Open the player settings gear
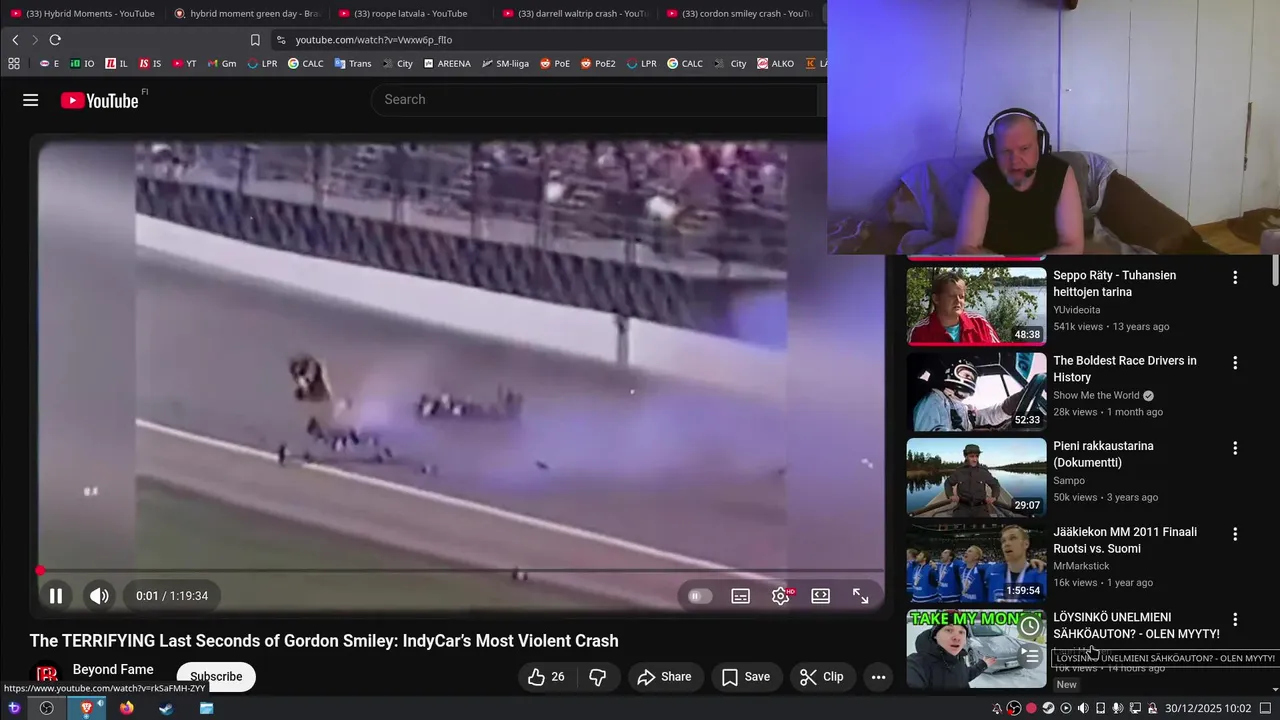1280x720 pixels. [x=780, y=596]
